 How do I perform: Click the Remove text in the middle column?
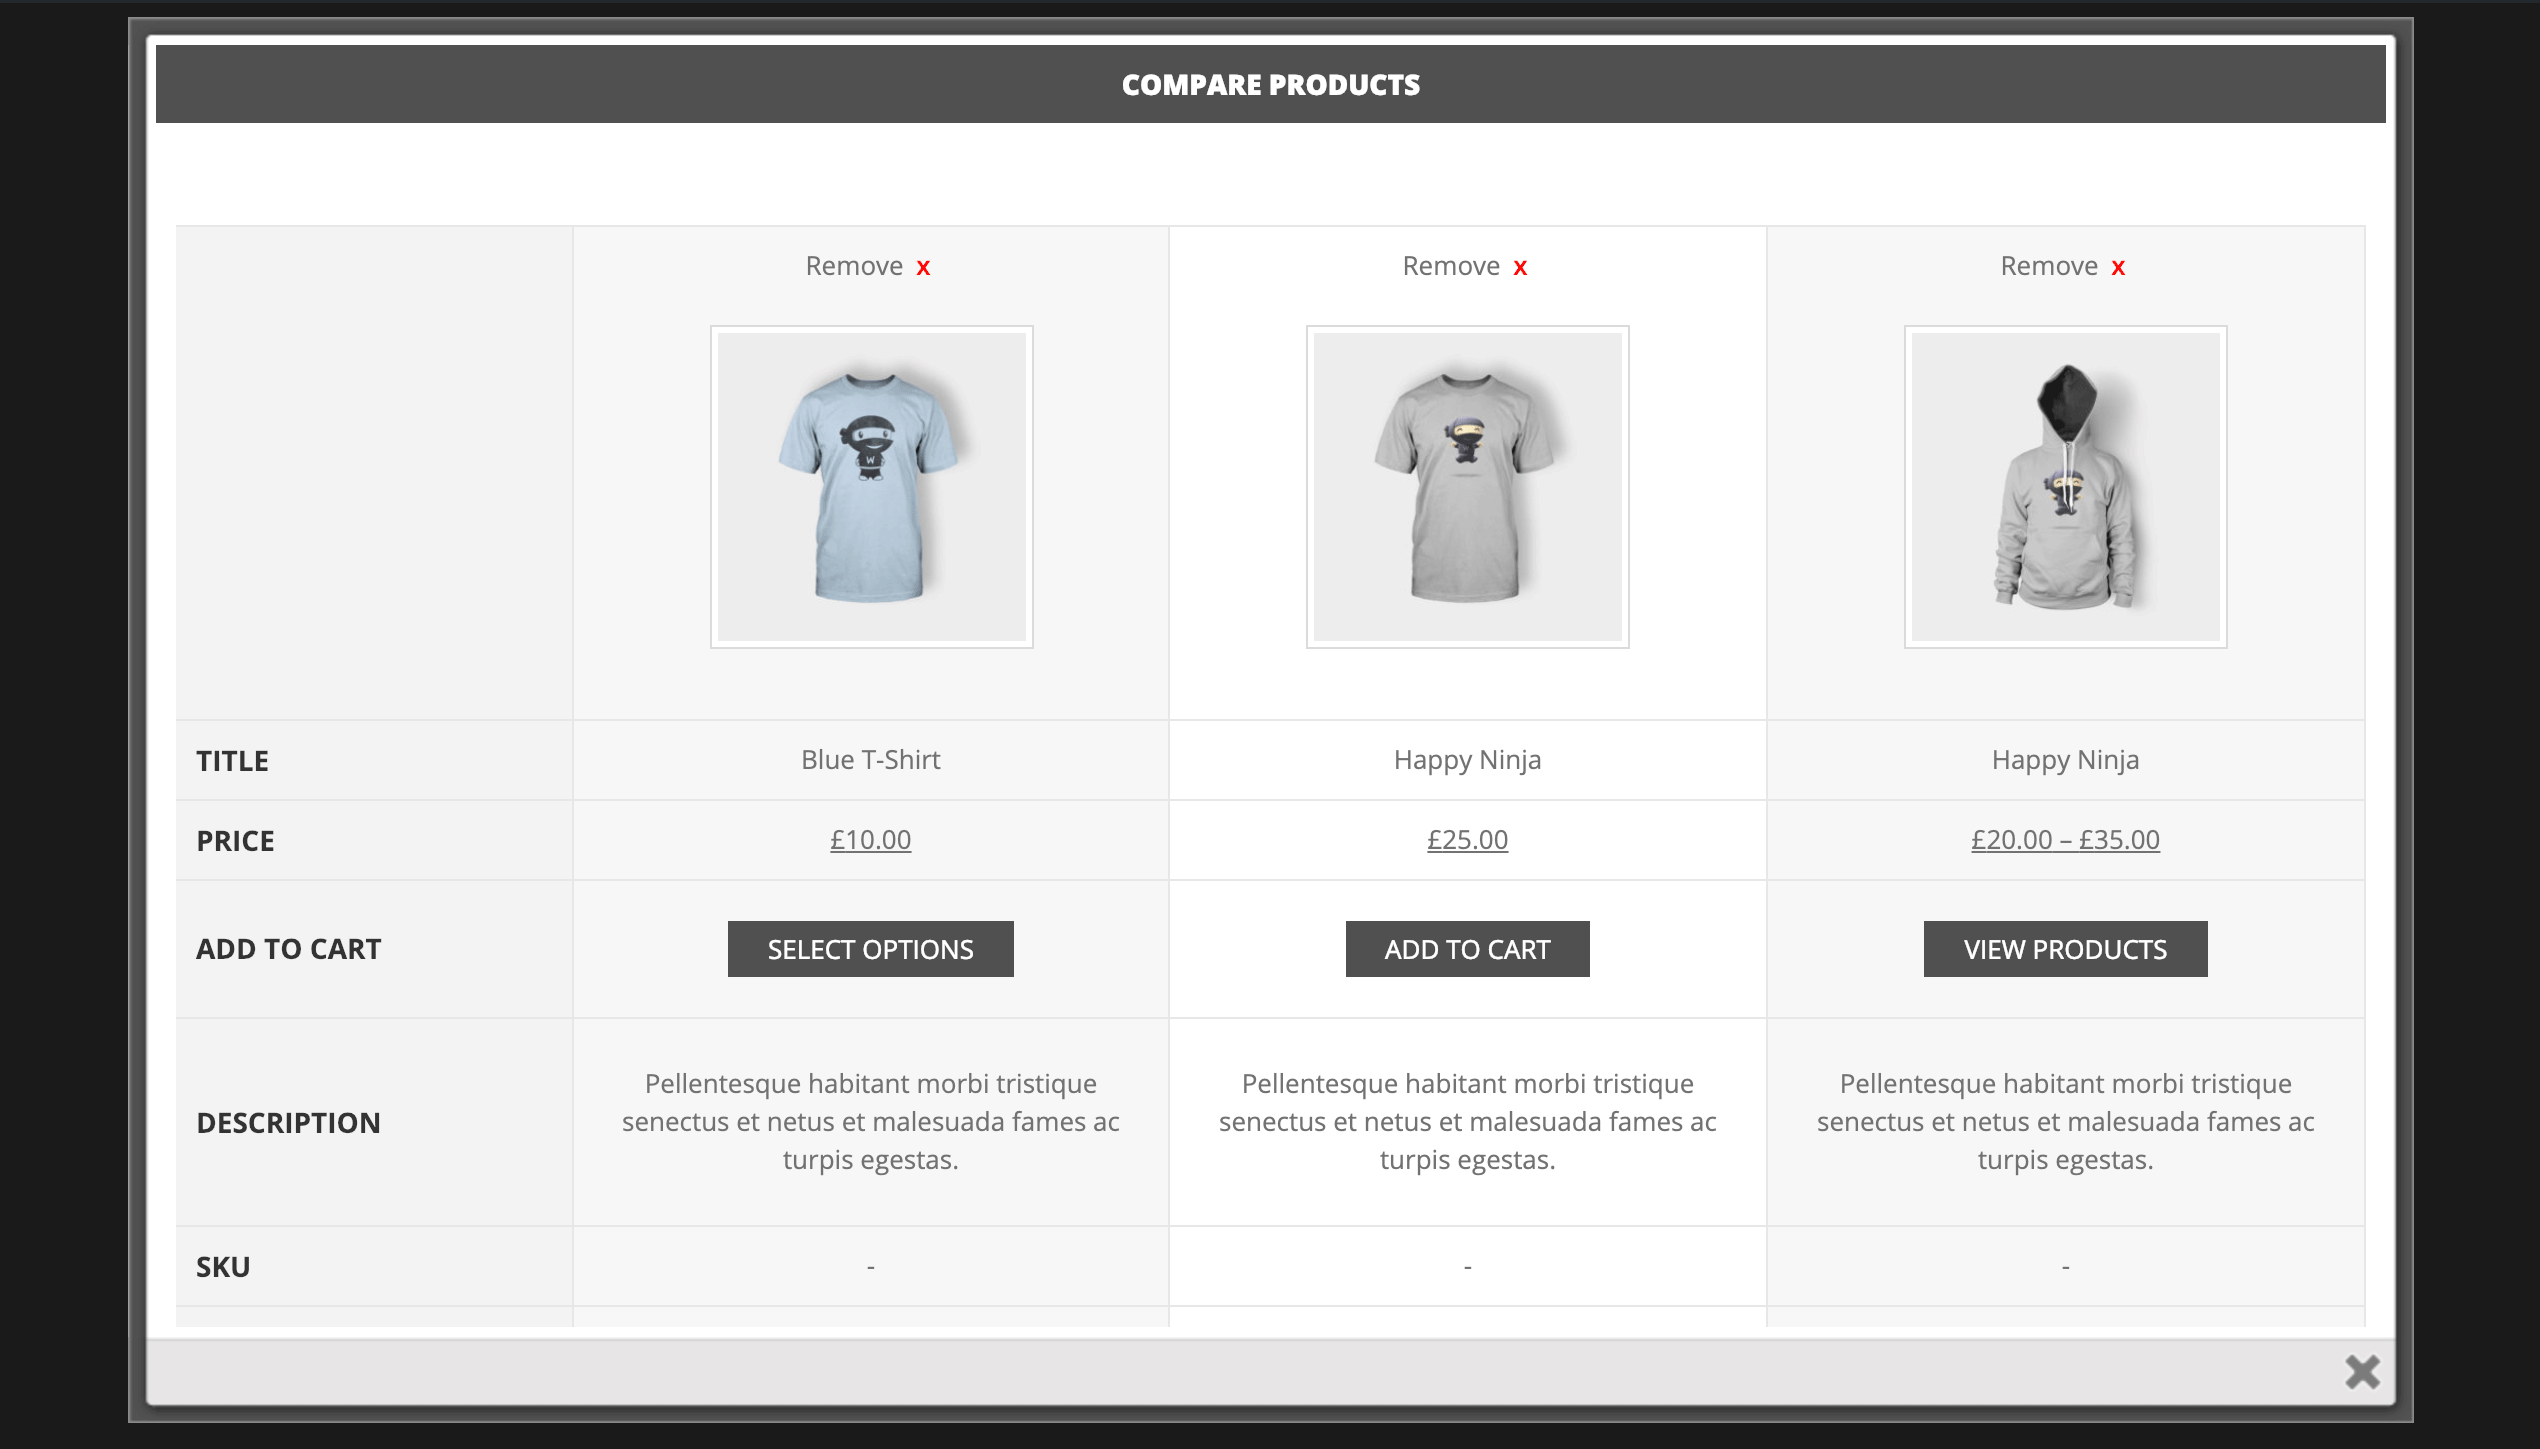point(1451,266)
